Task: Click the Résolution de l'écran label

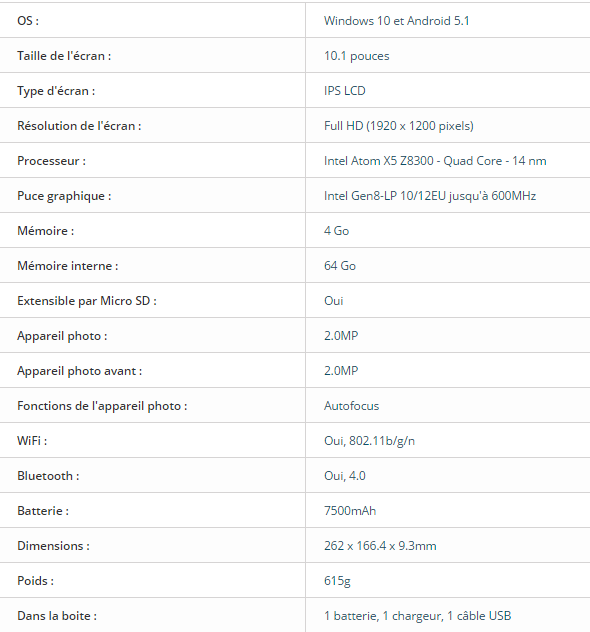Action: coord(79,126)
